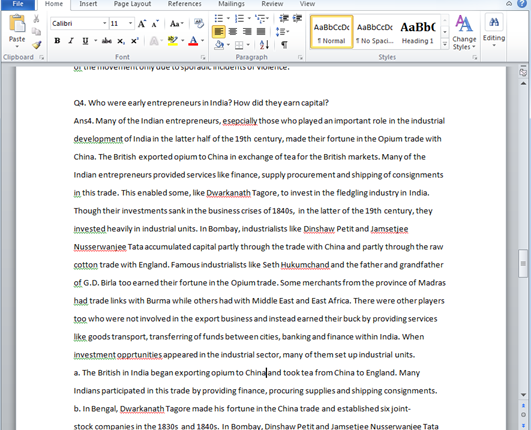This screenshot has height=430, width=531.
Task: Apply the red Font Color swatch
Action: coord(193,41)
